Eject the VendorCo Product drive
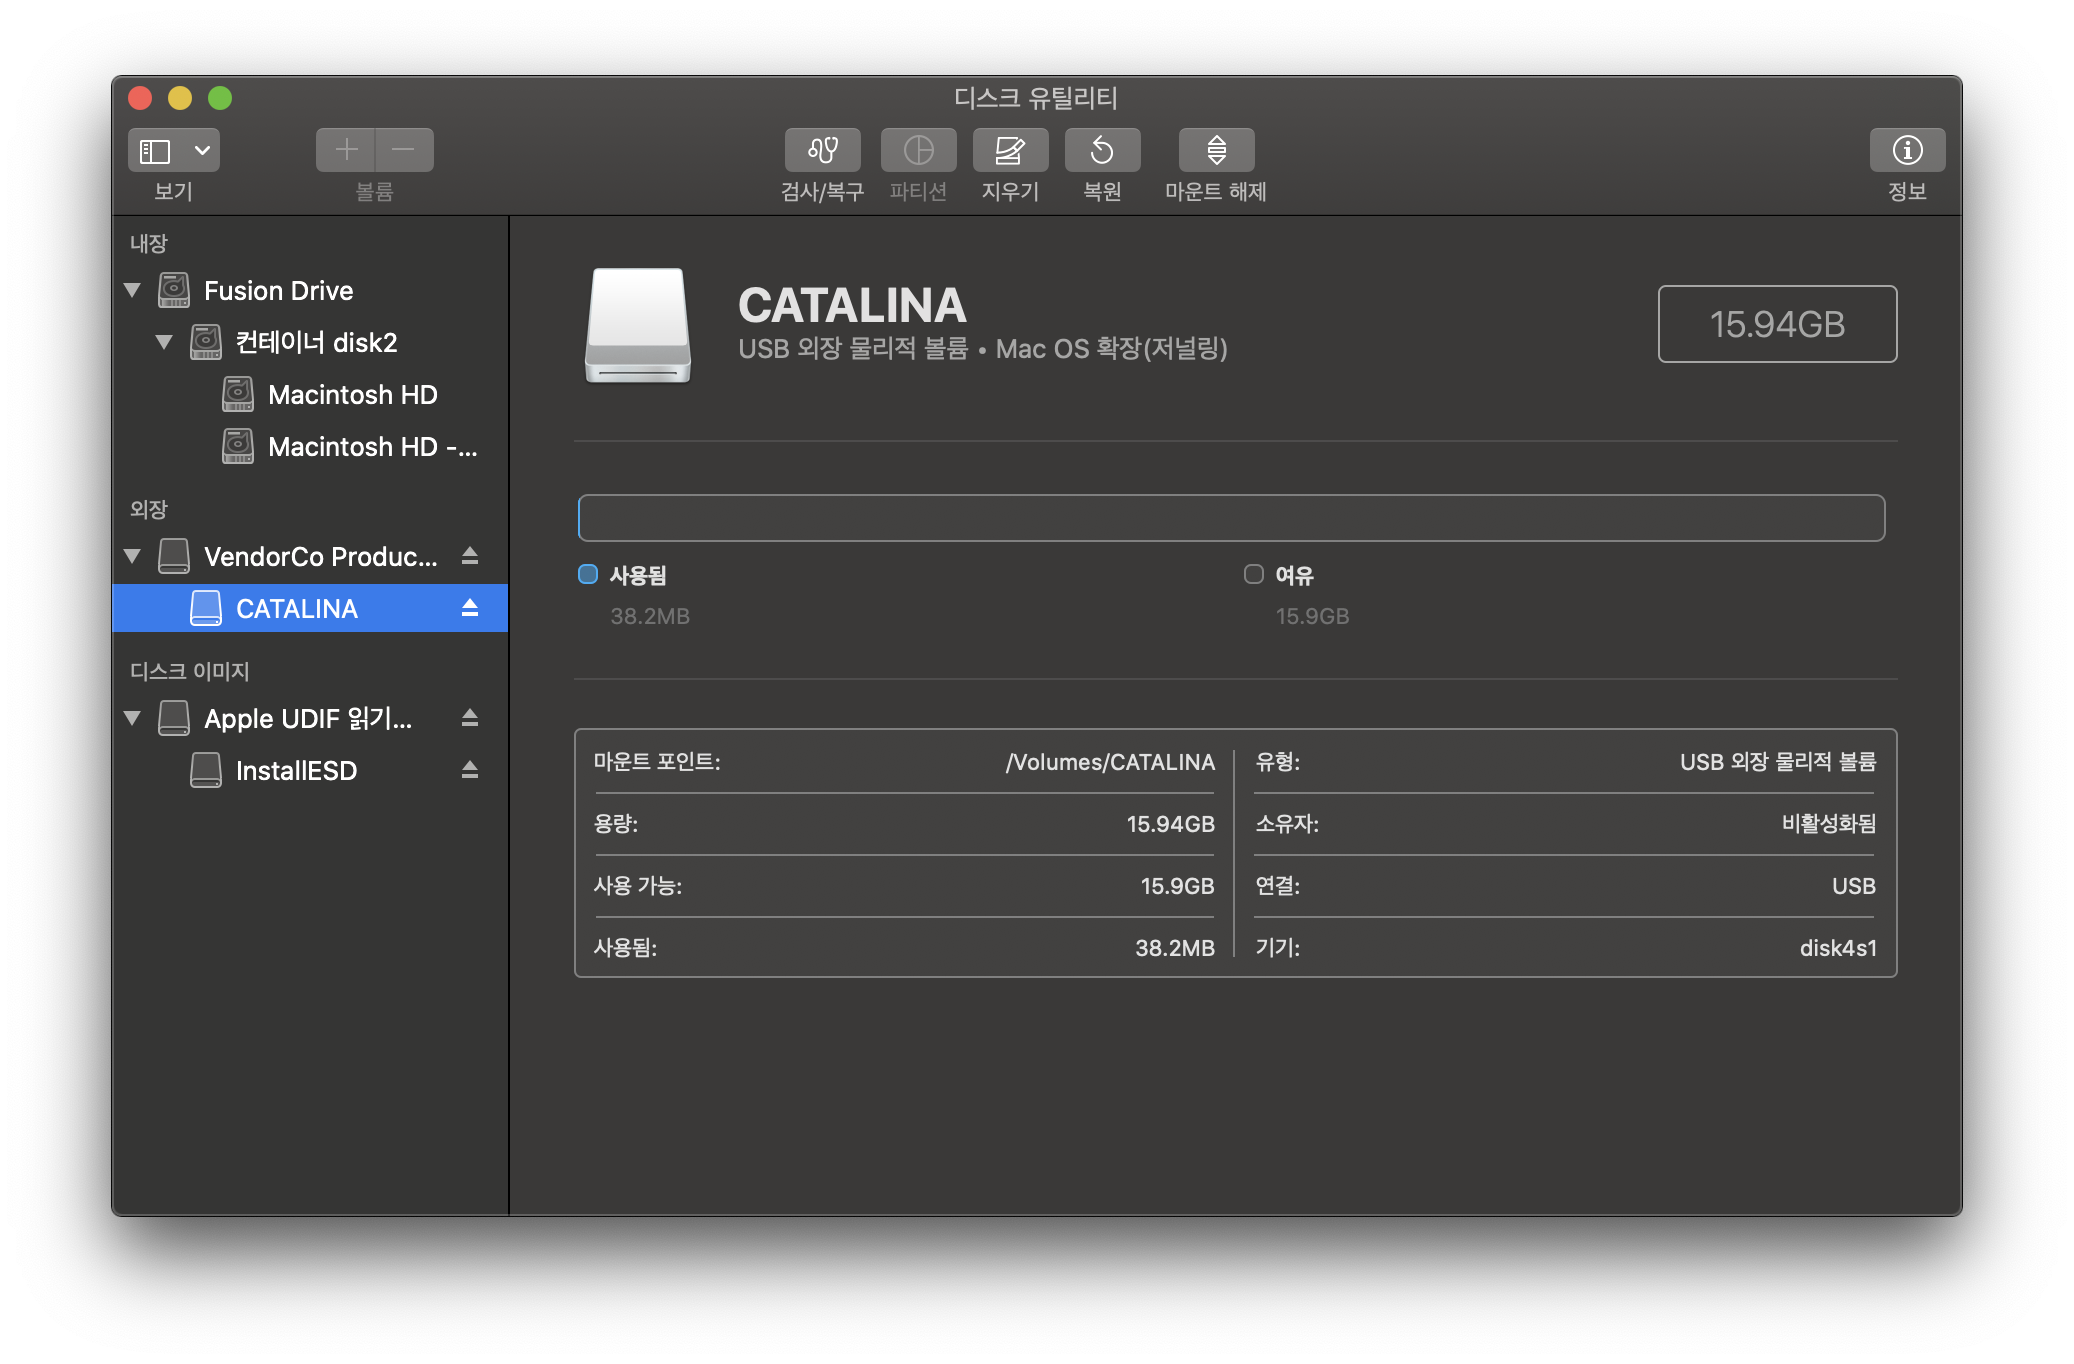Viewport: 2074px width, 1364px height. tap(470, 555)
